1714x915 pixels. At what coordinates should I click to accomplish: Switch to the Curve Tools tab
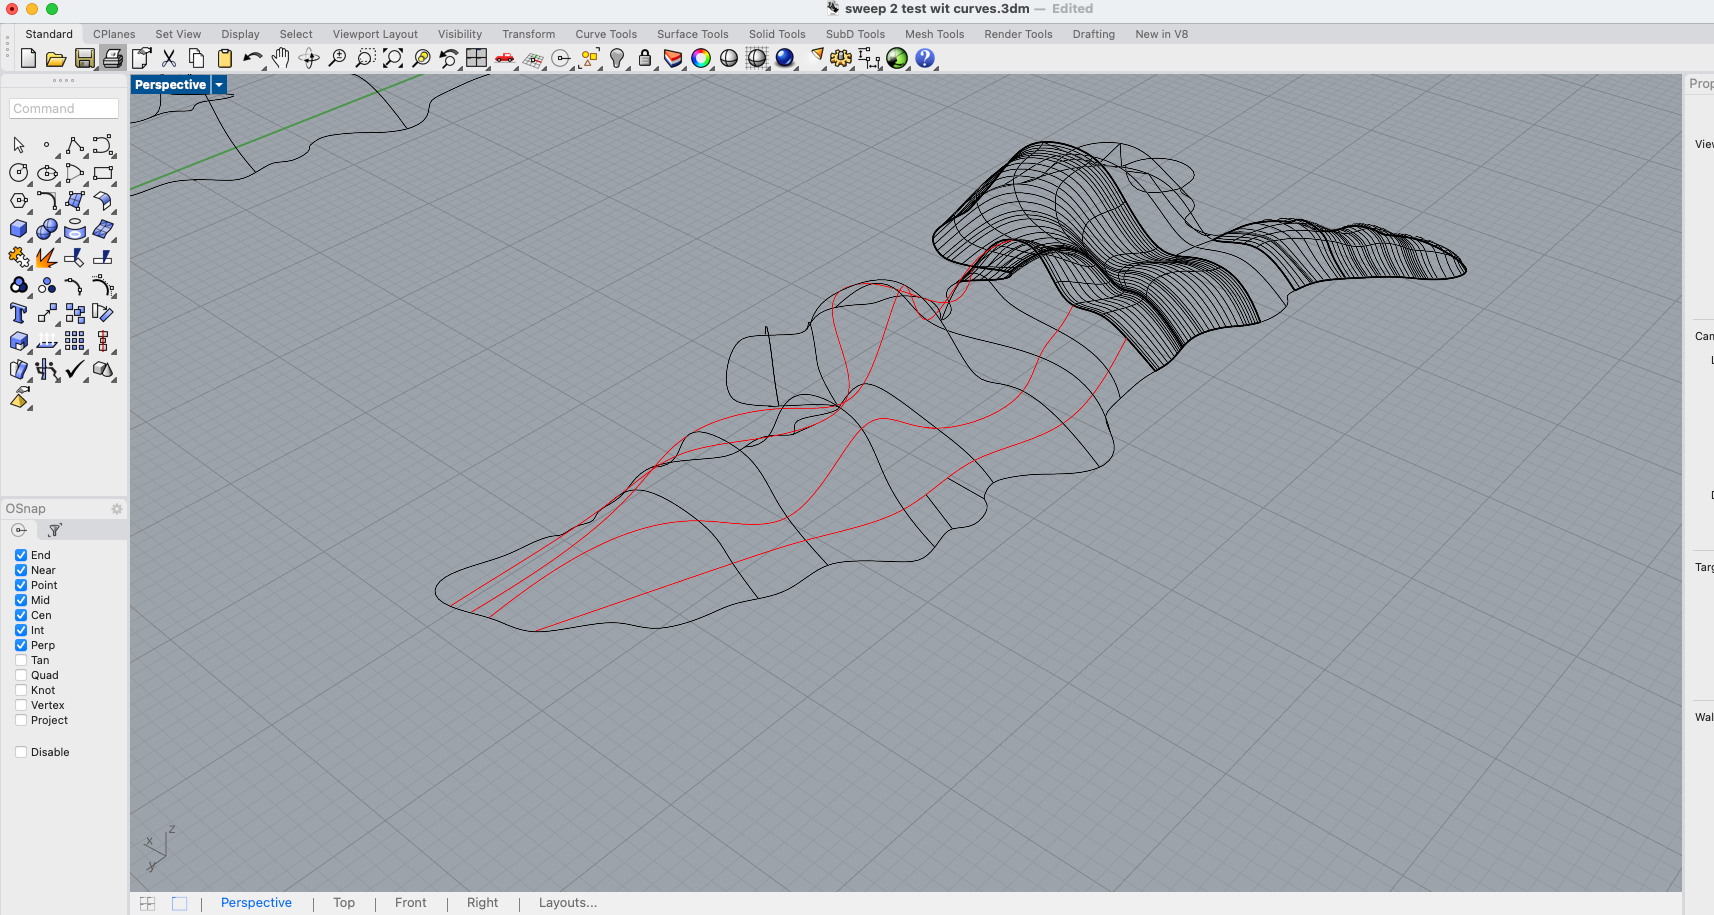click(x=606, y=34)
